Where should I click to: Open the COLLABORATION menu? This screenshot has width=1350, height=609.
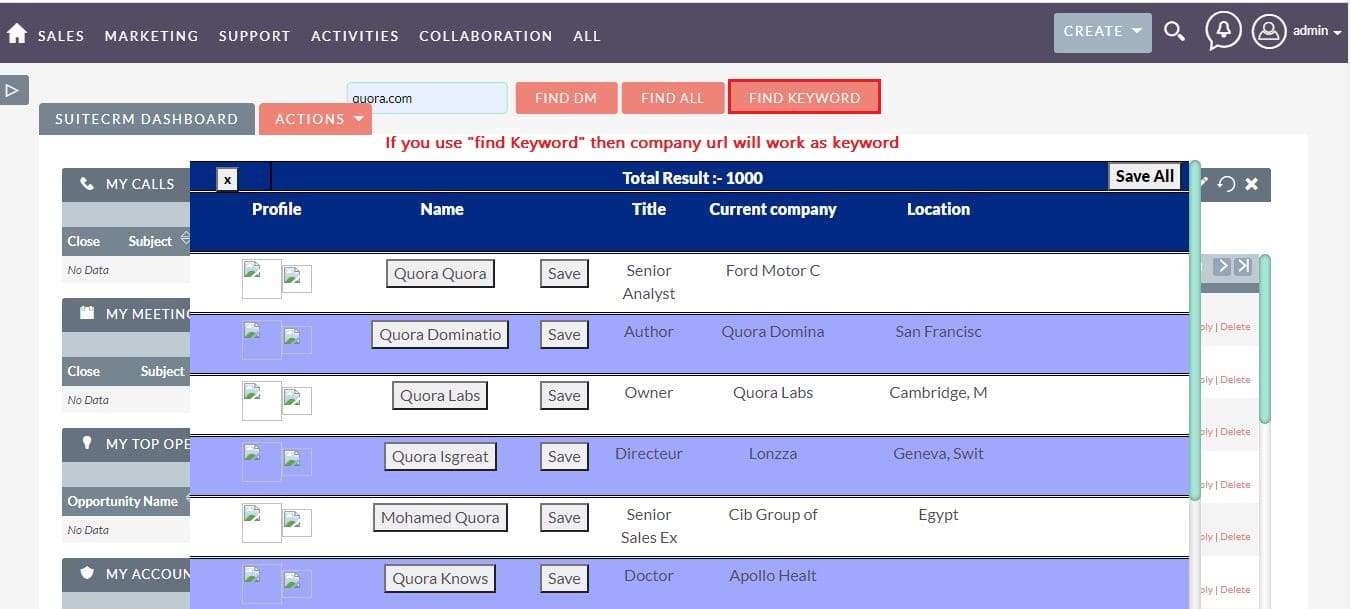(x=486, y=36)
